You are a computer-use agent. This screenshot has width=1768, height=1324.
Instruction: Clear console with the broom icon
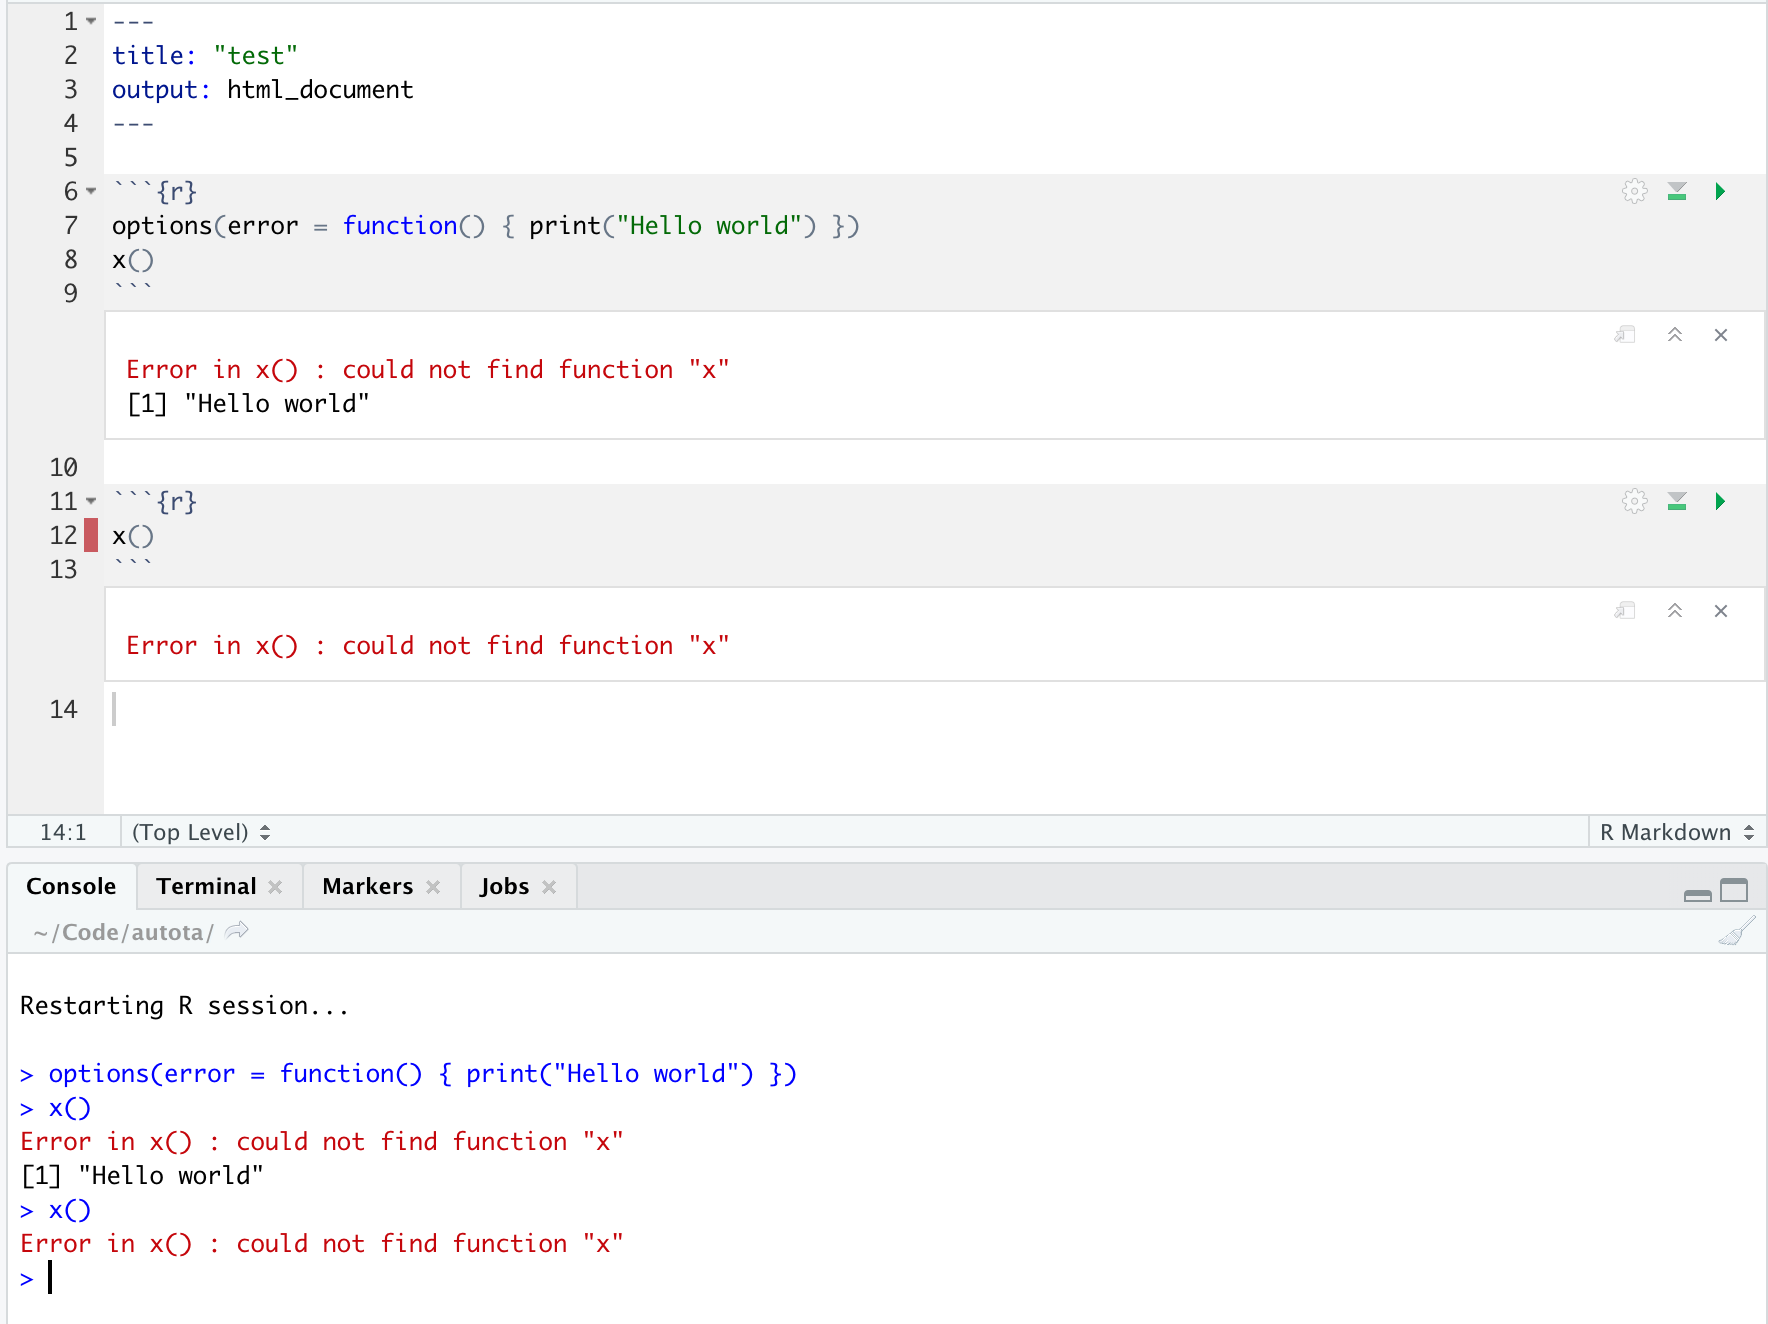(x=1737, y=932)
